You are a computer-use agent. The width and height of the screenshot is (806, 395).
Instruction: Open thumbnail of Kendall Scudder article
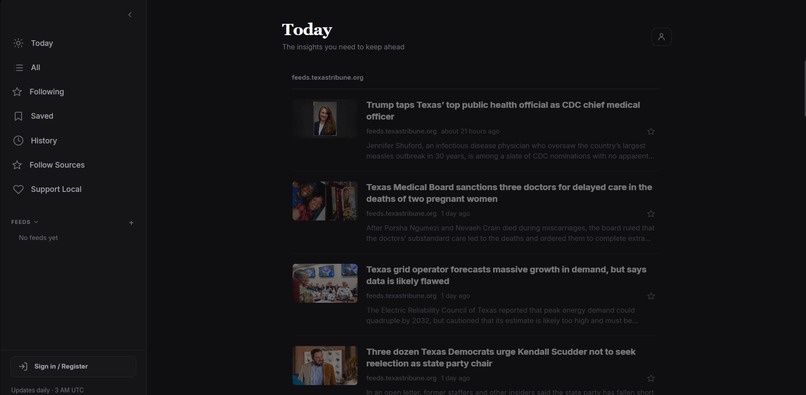point(325,366)
